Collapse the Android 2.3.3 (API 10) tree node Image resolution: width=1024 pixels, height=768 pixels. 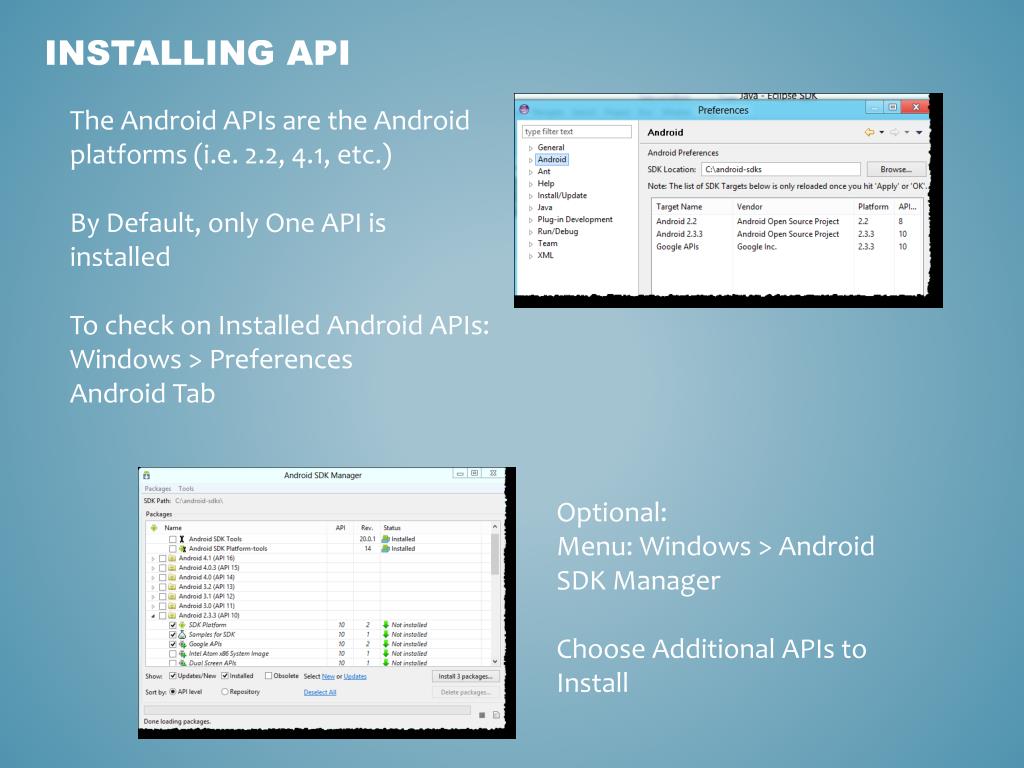click(x=153, y=615)
